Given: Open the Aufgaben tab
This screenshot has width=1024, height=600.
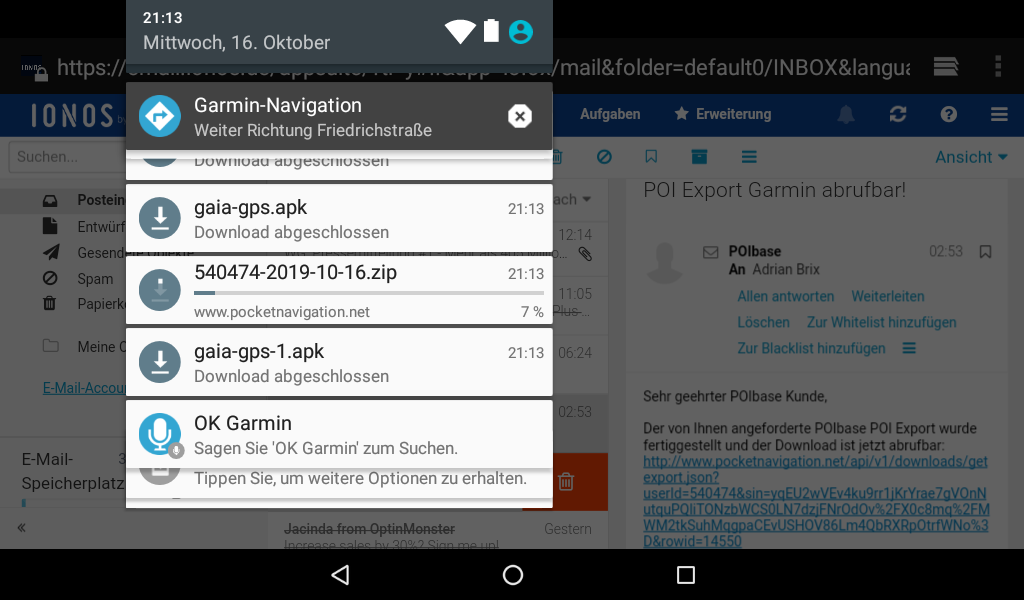Looking at the screenshot, I should pos(610,114).
